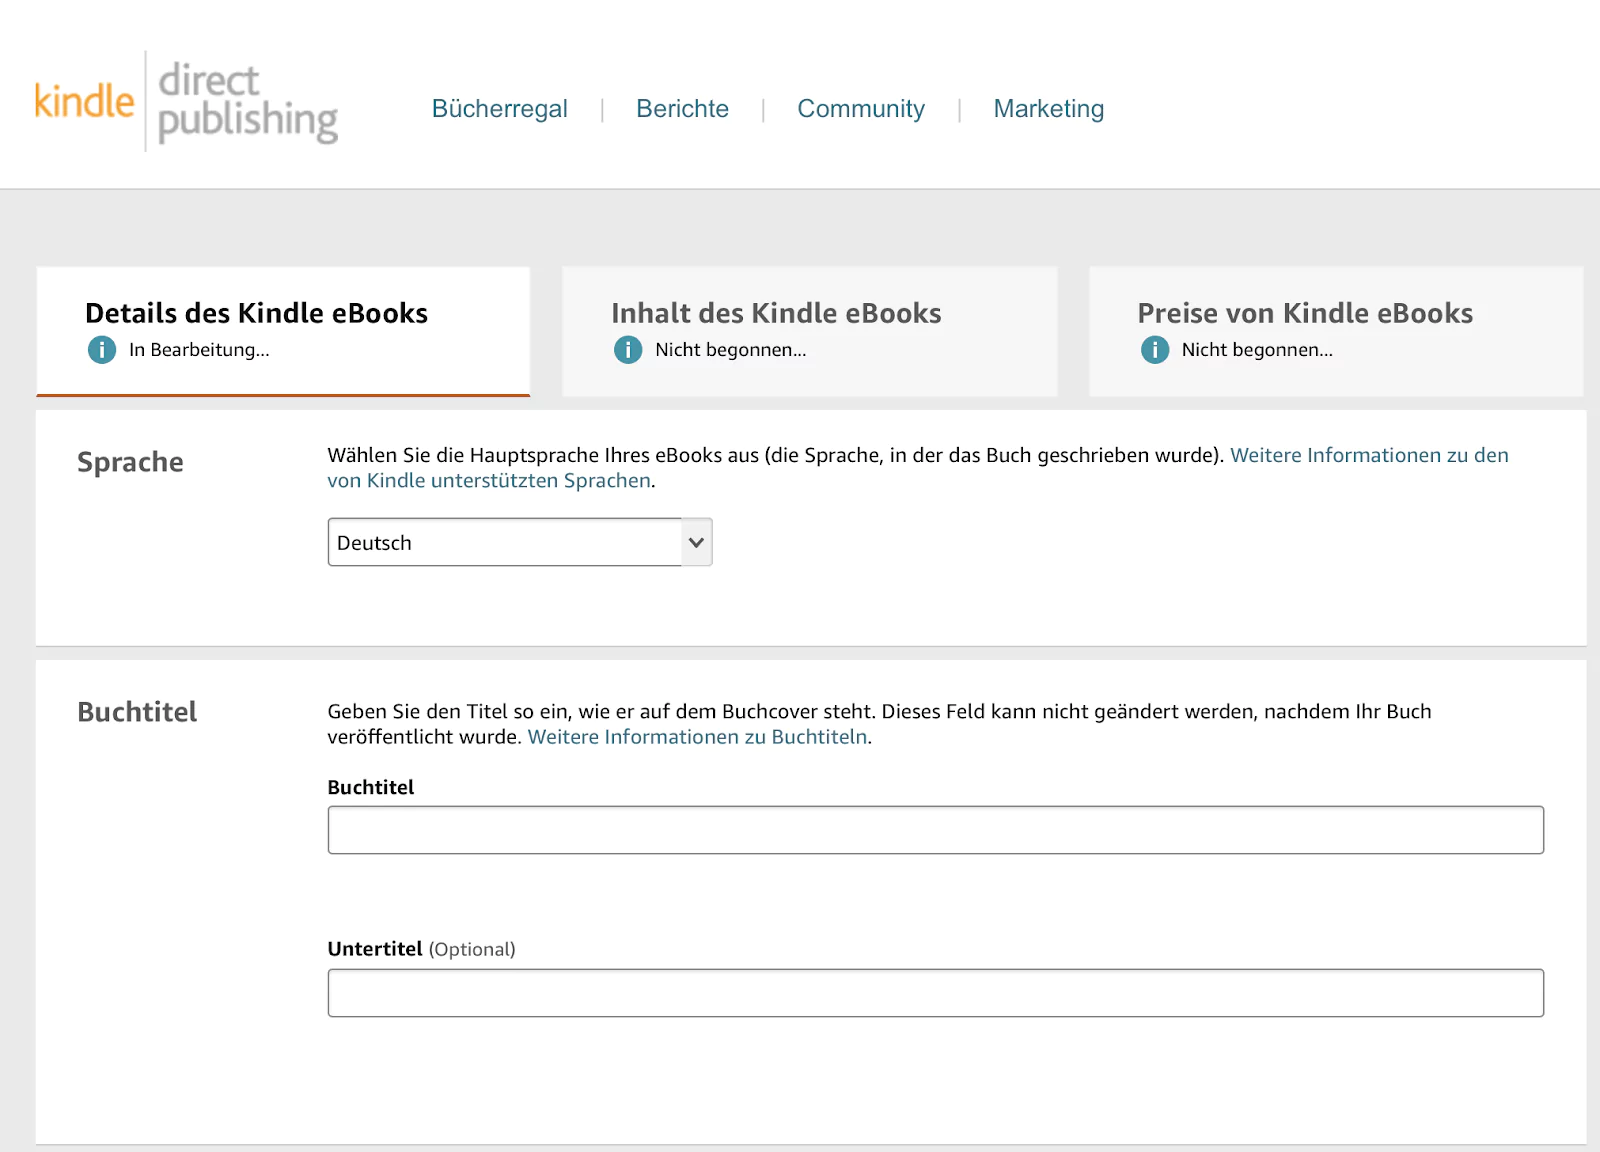Open the Bücherregal menu

[x=500, y=109]
